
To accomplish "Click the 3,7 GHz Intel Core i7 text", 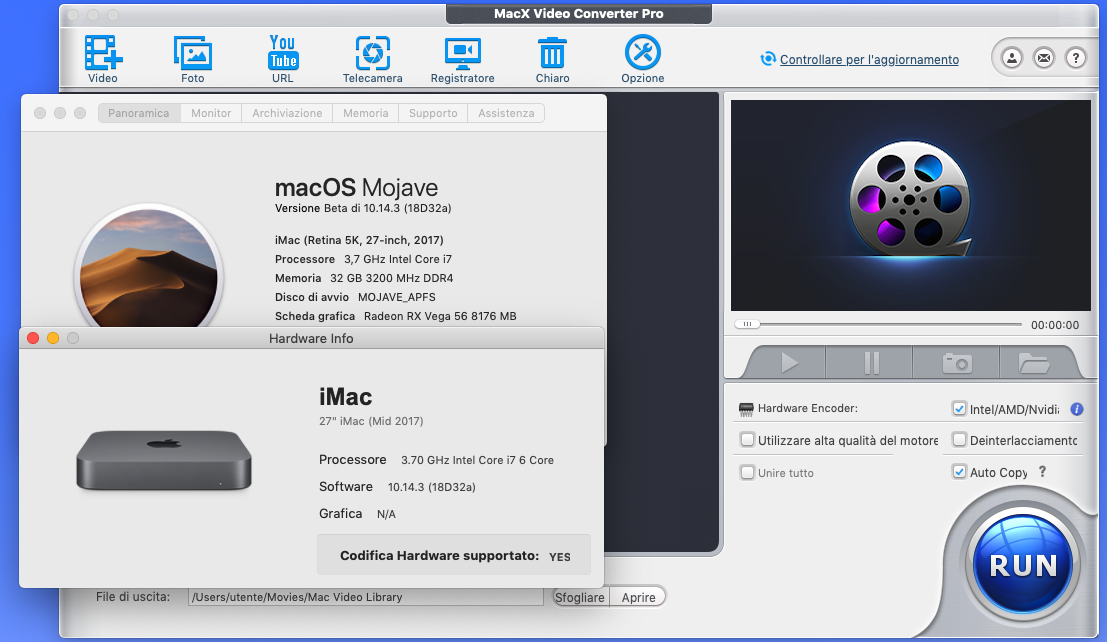I will click(x=398, y=259).
